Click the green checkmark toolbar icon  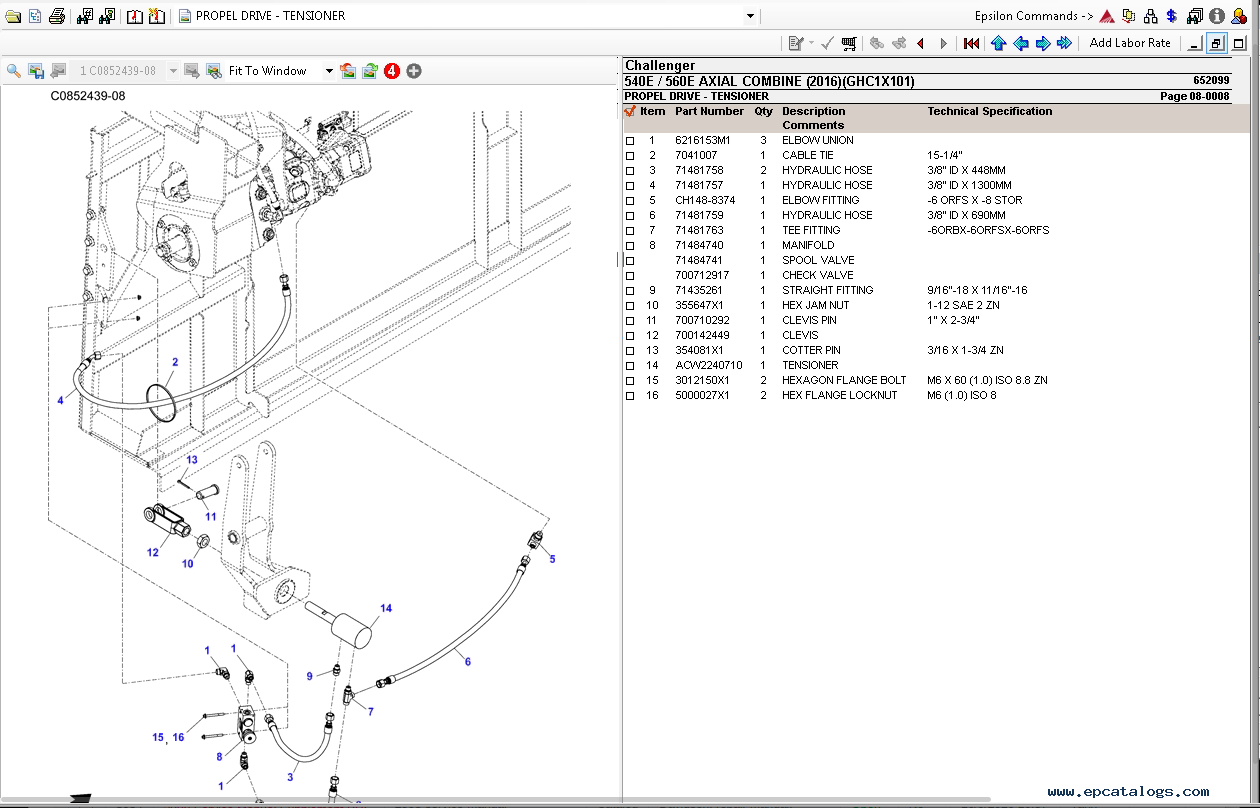pyautogui.click(x=828, y=43)
